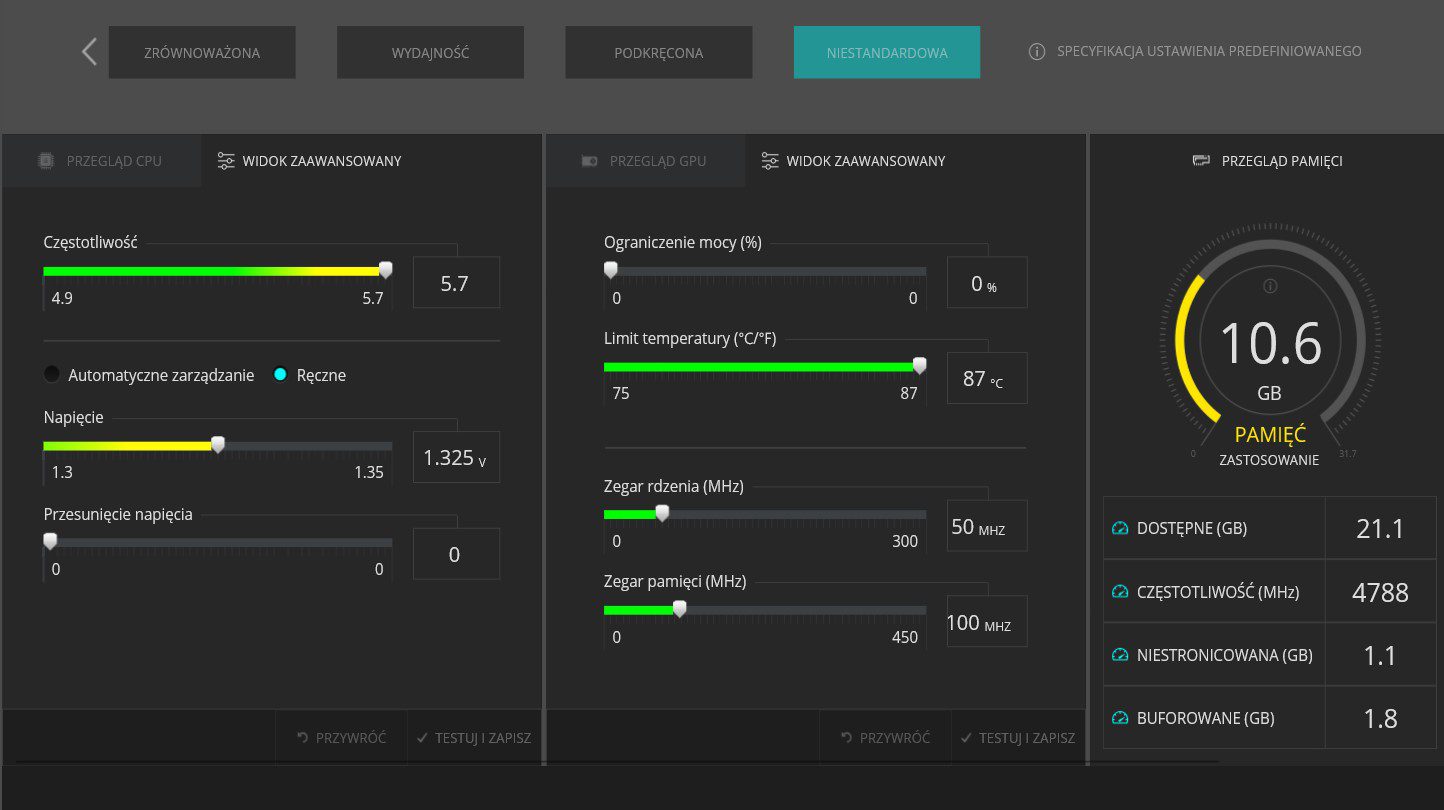This screenshot has width=1444, height=810.
Task: Click the Zegar rdzenia slider handle
Action: pyautogui.click(x=661, y=513)
